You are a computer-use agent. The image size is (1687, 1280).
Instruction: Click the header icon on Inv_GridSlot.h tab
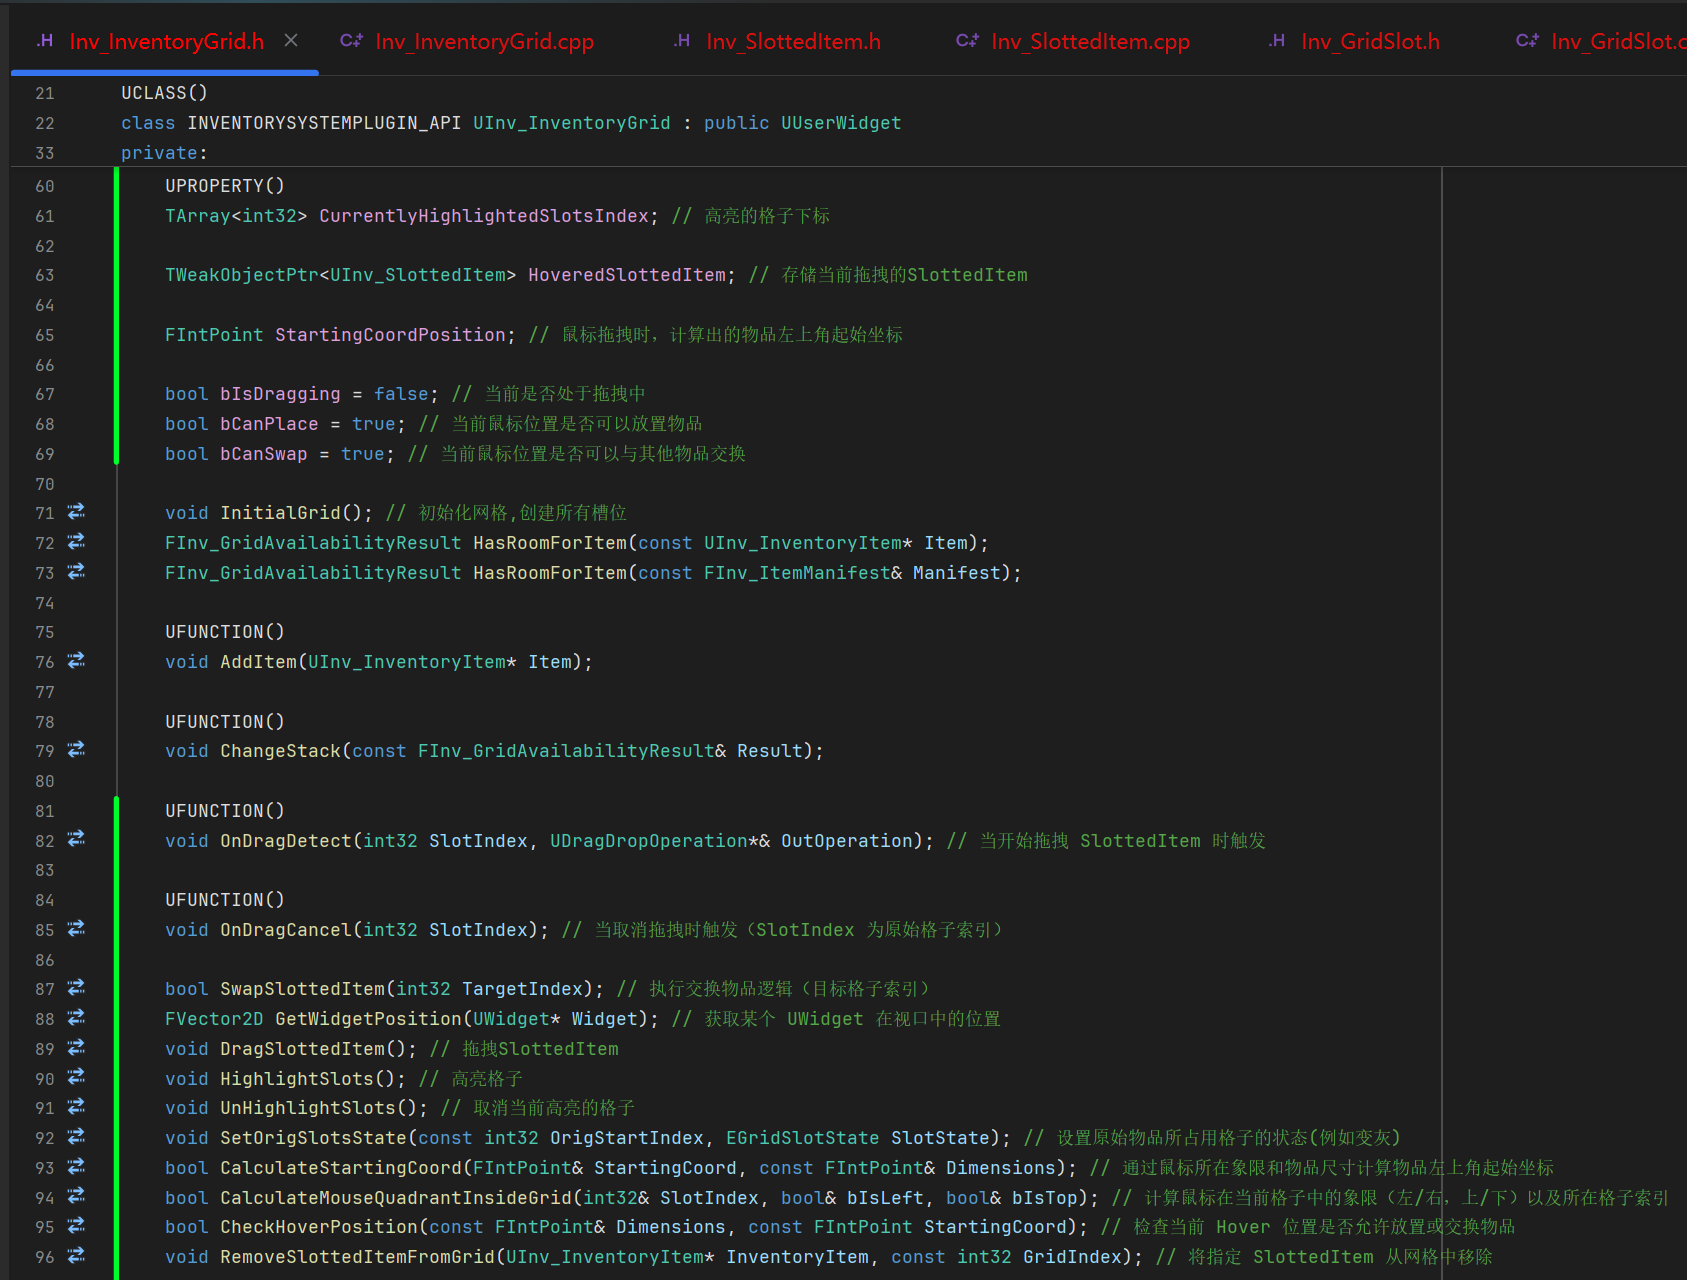1277,41
